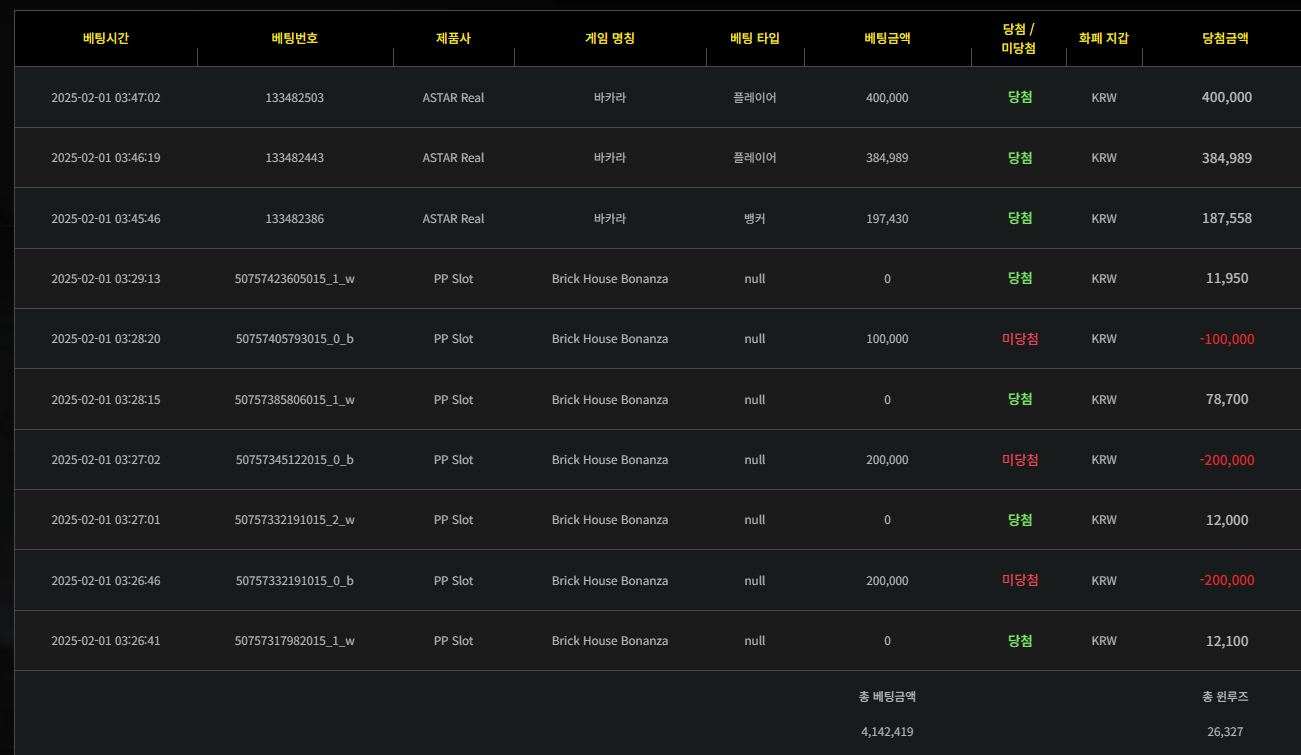This screenshot has height=755, width=1301.
Task: Click the 베팅금액 column header
Action: pos(887,39)
